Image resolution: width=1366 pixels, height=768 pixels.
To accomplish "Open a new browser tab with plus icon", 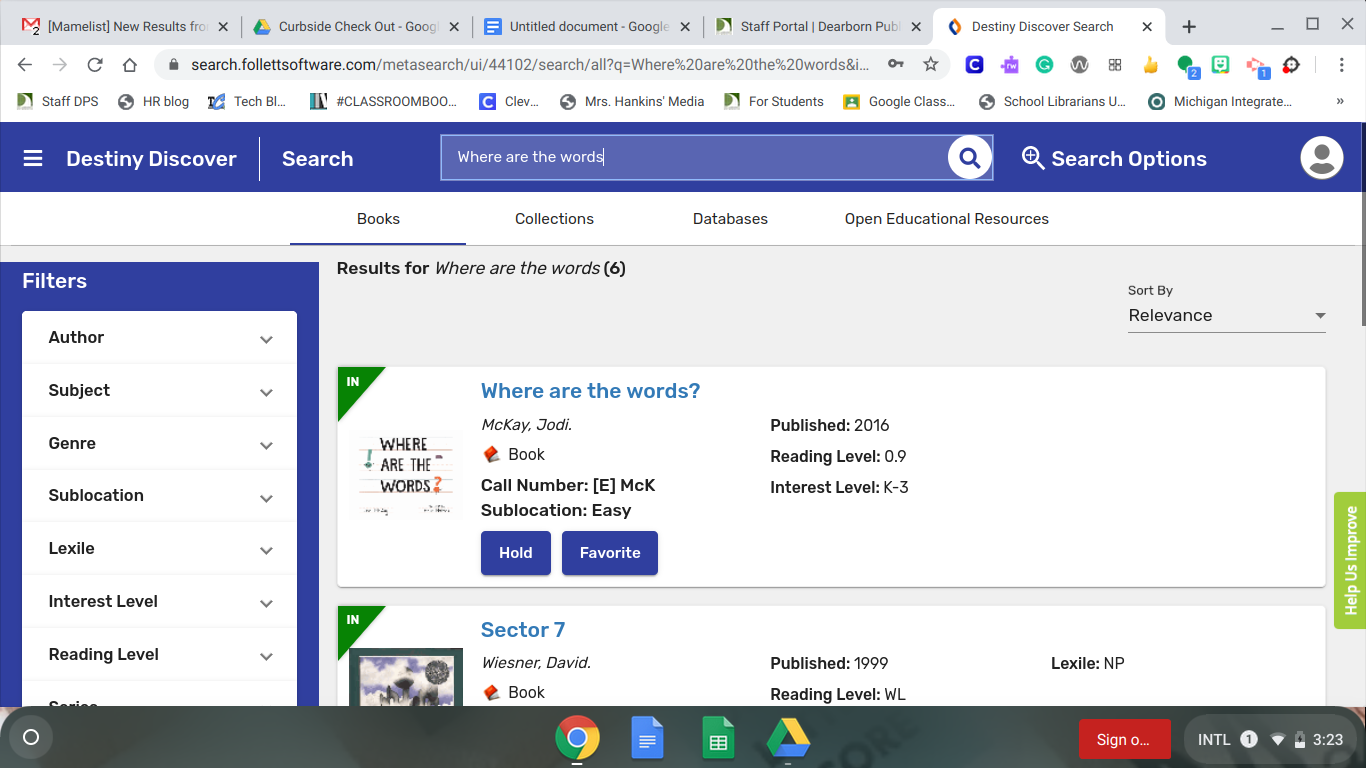I will point(1189,27).
